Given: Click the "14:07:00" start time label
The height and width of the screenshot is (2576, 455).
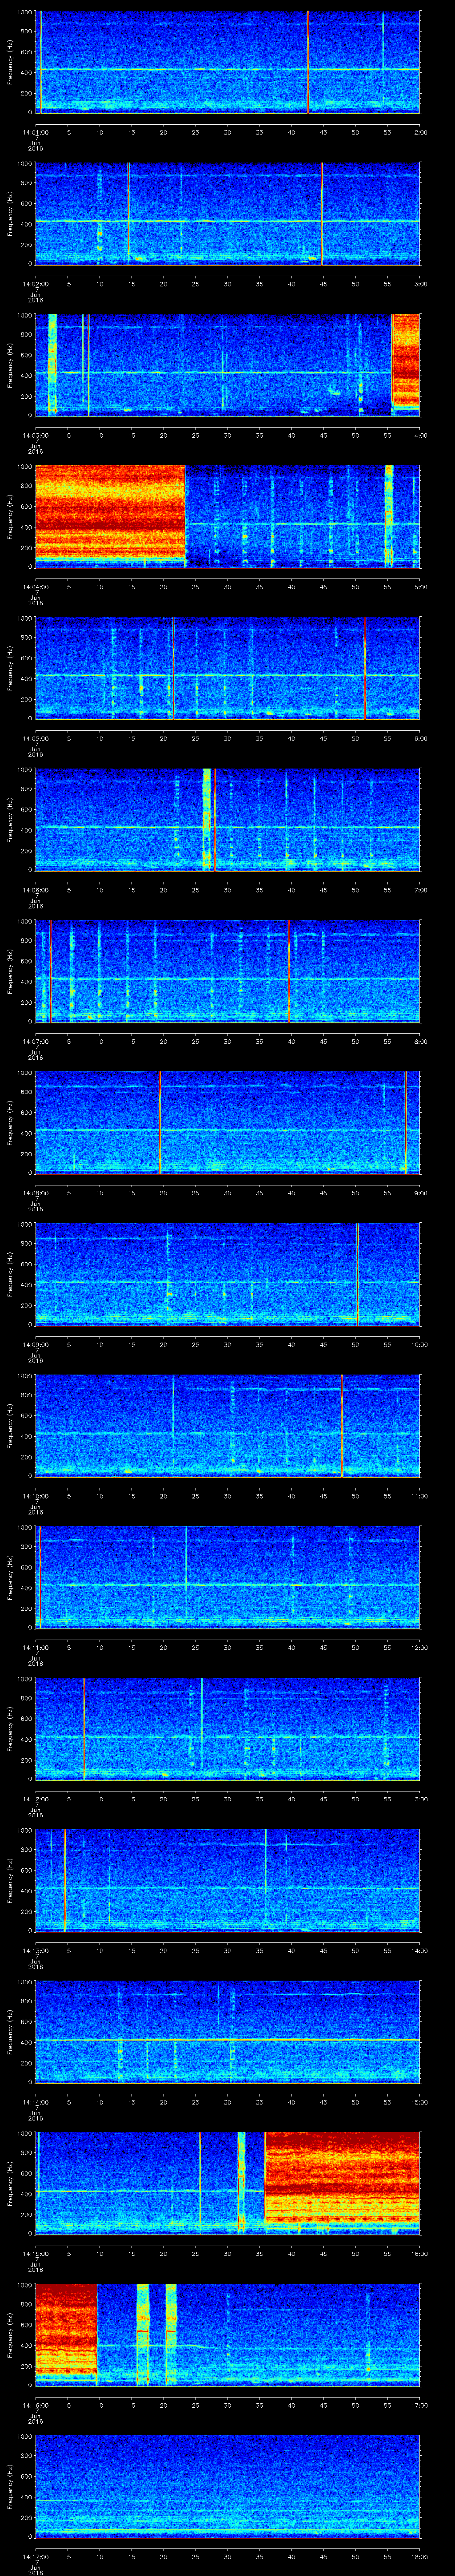Looking at the screenshot, I should (x=36, y=1041).
